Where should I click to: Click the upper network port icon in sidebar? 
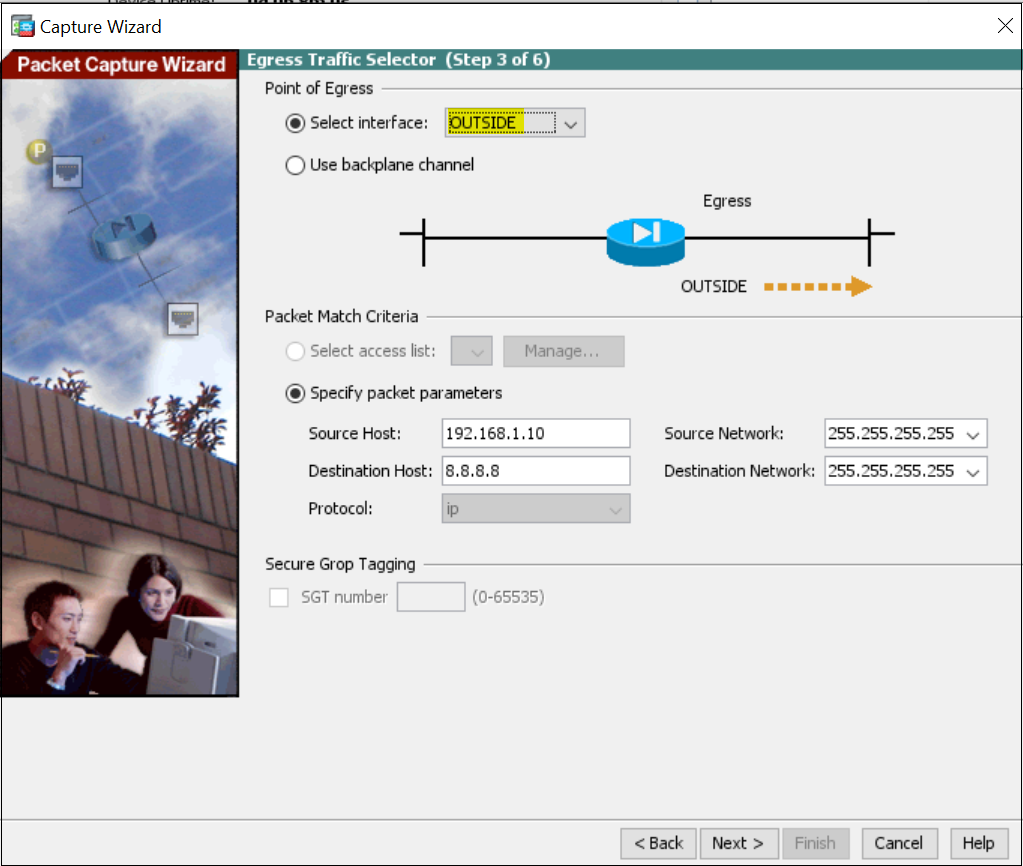(67, 172)
